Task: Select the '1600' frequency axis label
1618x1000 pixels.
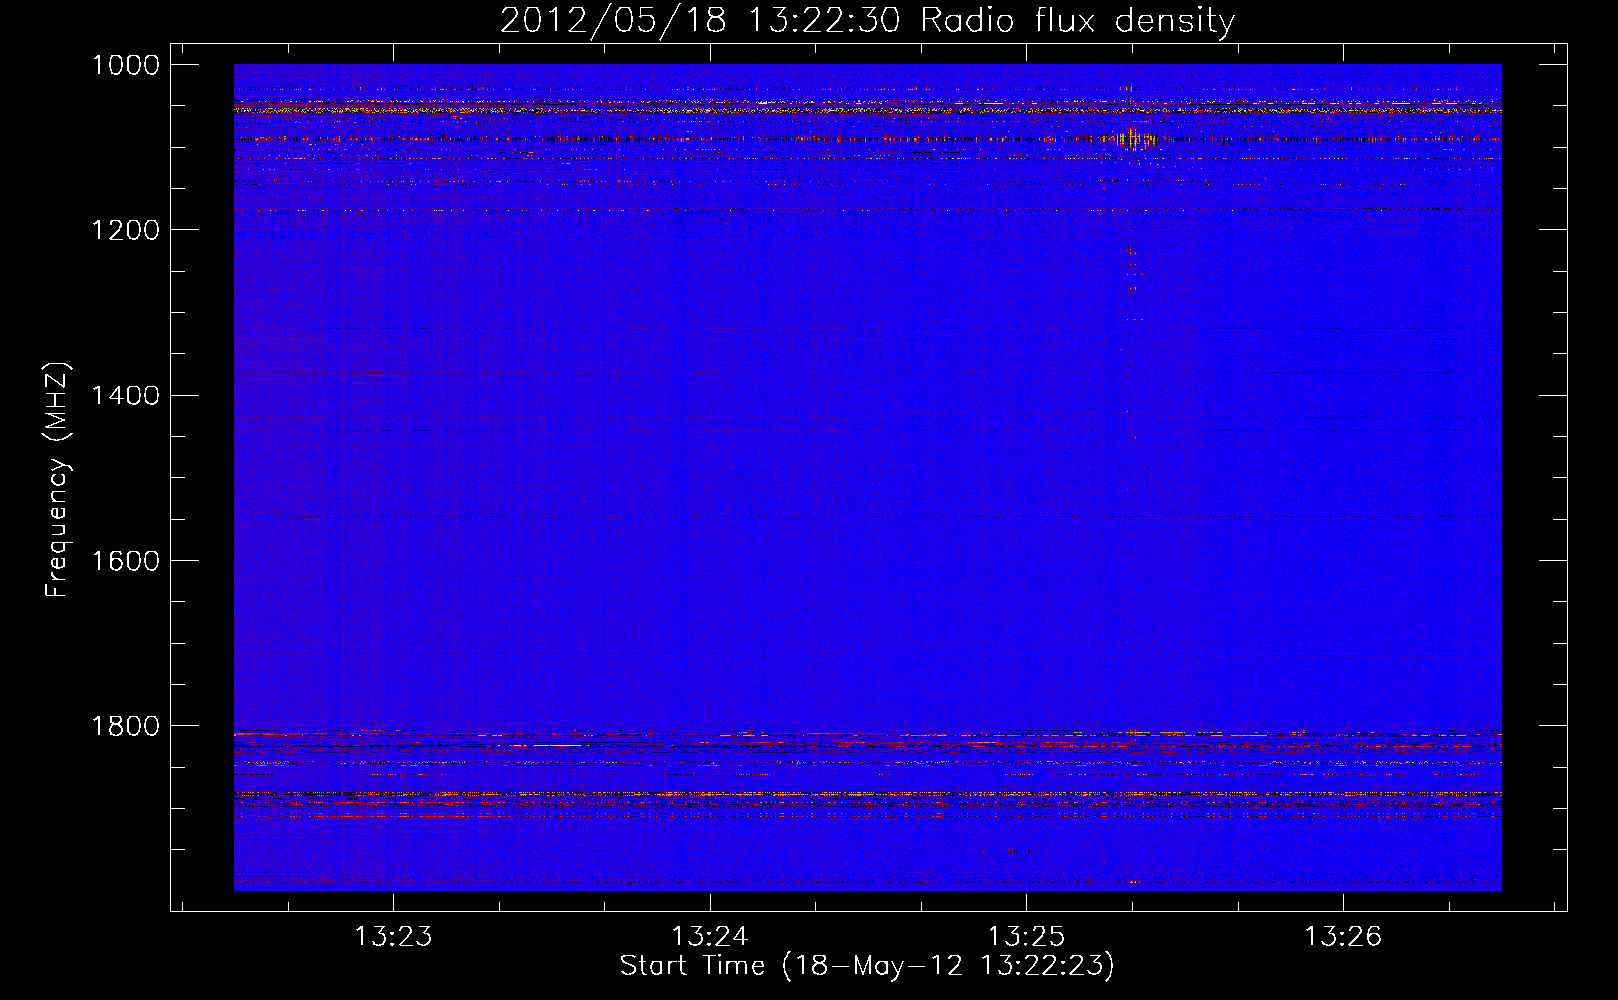Action: (x=125, y=560)
